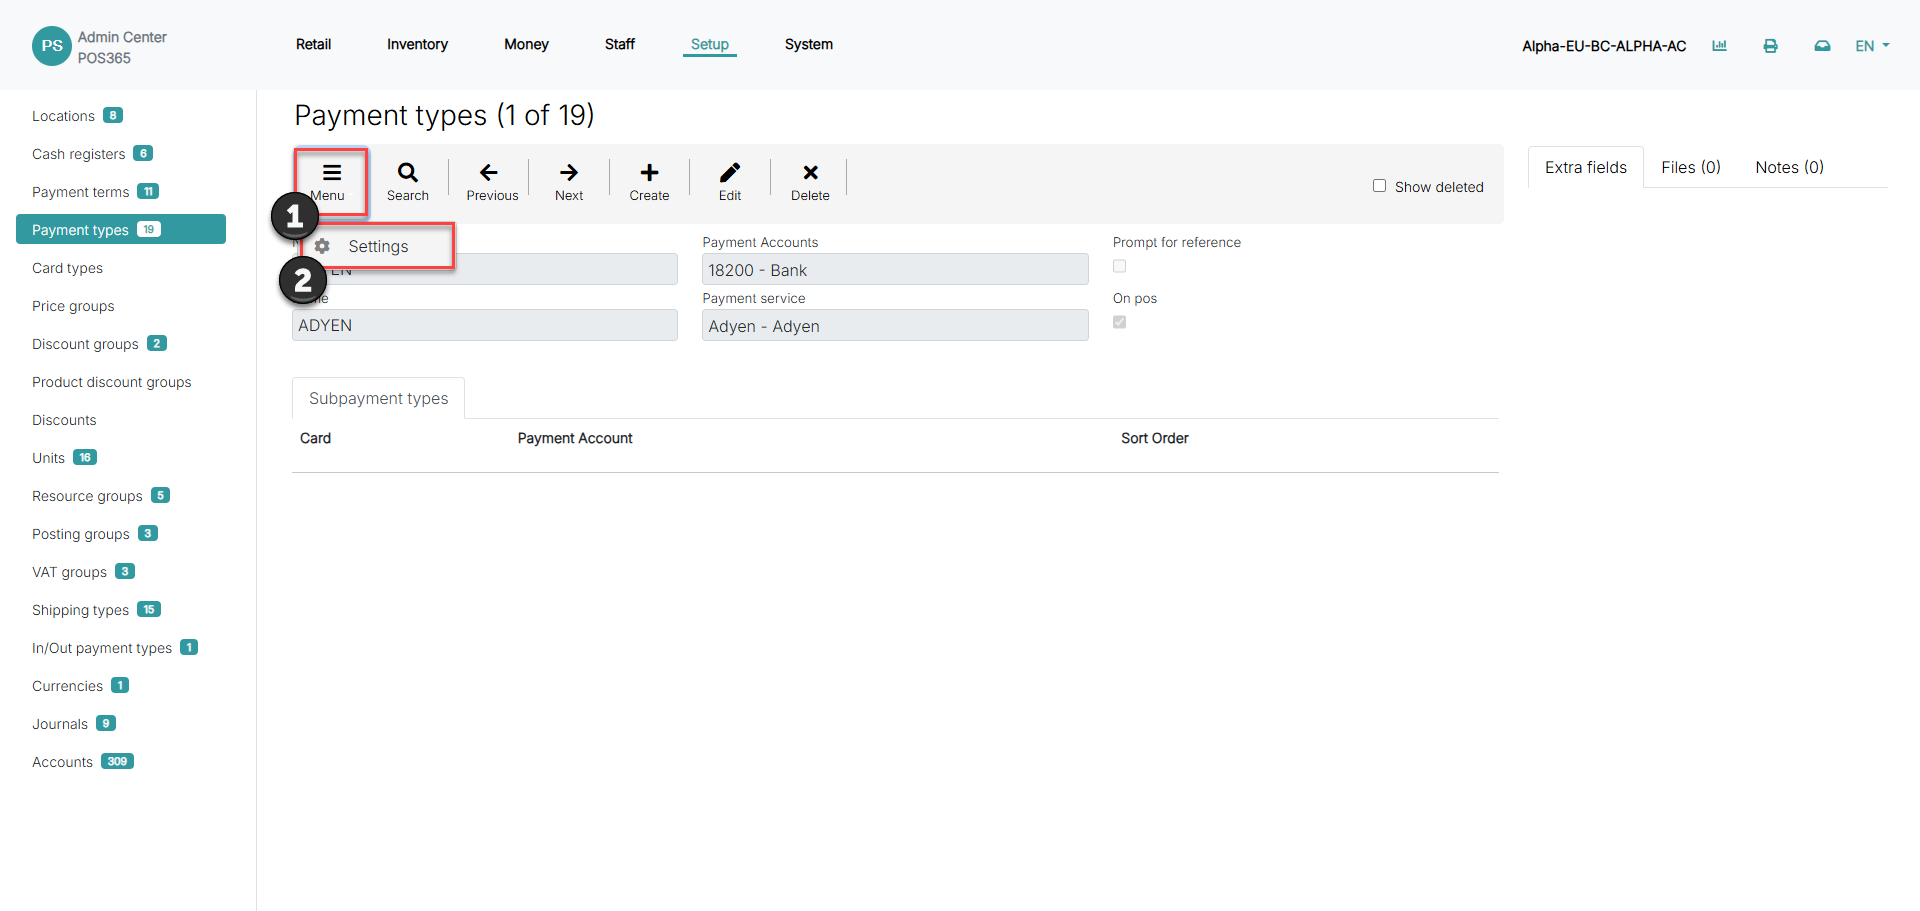
Task: Open Payment terms in the sidebar
Action: click(x=80, y=192)
